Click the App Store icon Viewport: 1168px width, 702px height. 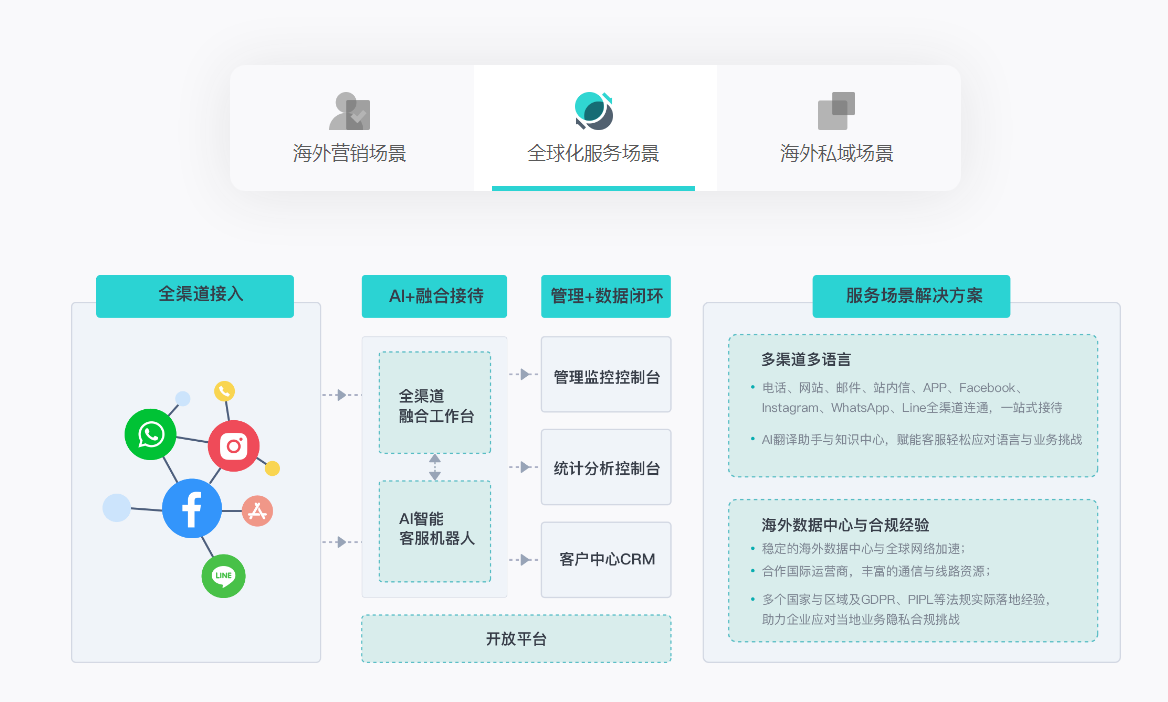(257, 510)
